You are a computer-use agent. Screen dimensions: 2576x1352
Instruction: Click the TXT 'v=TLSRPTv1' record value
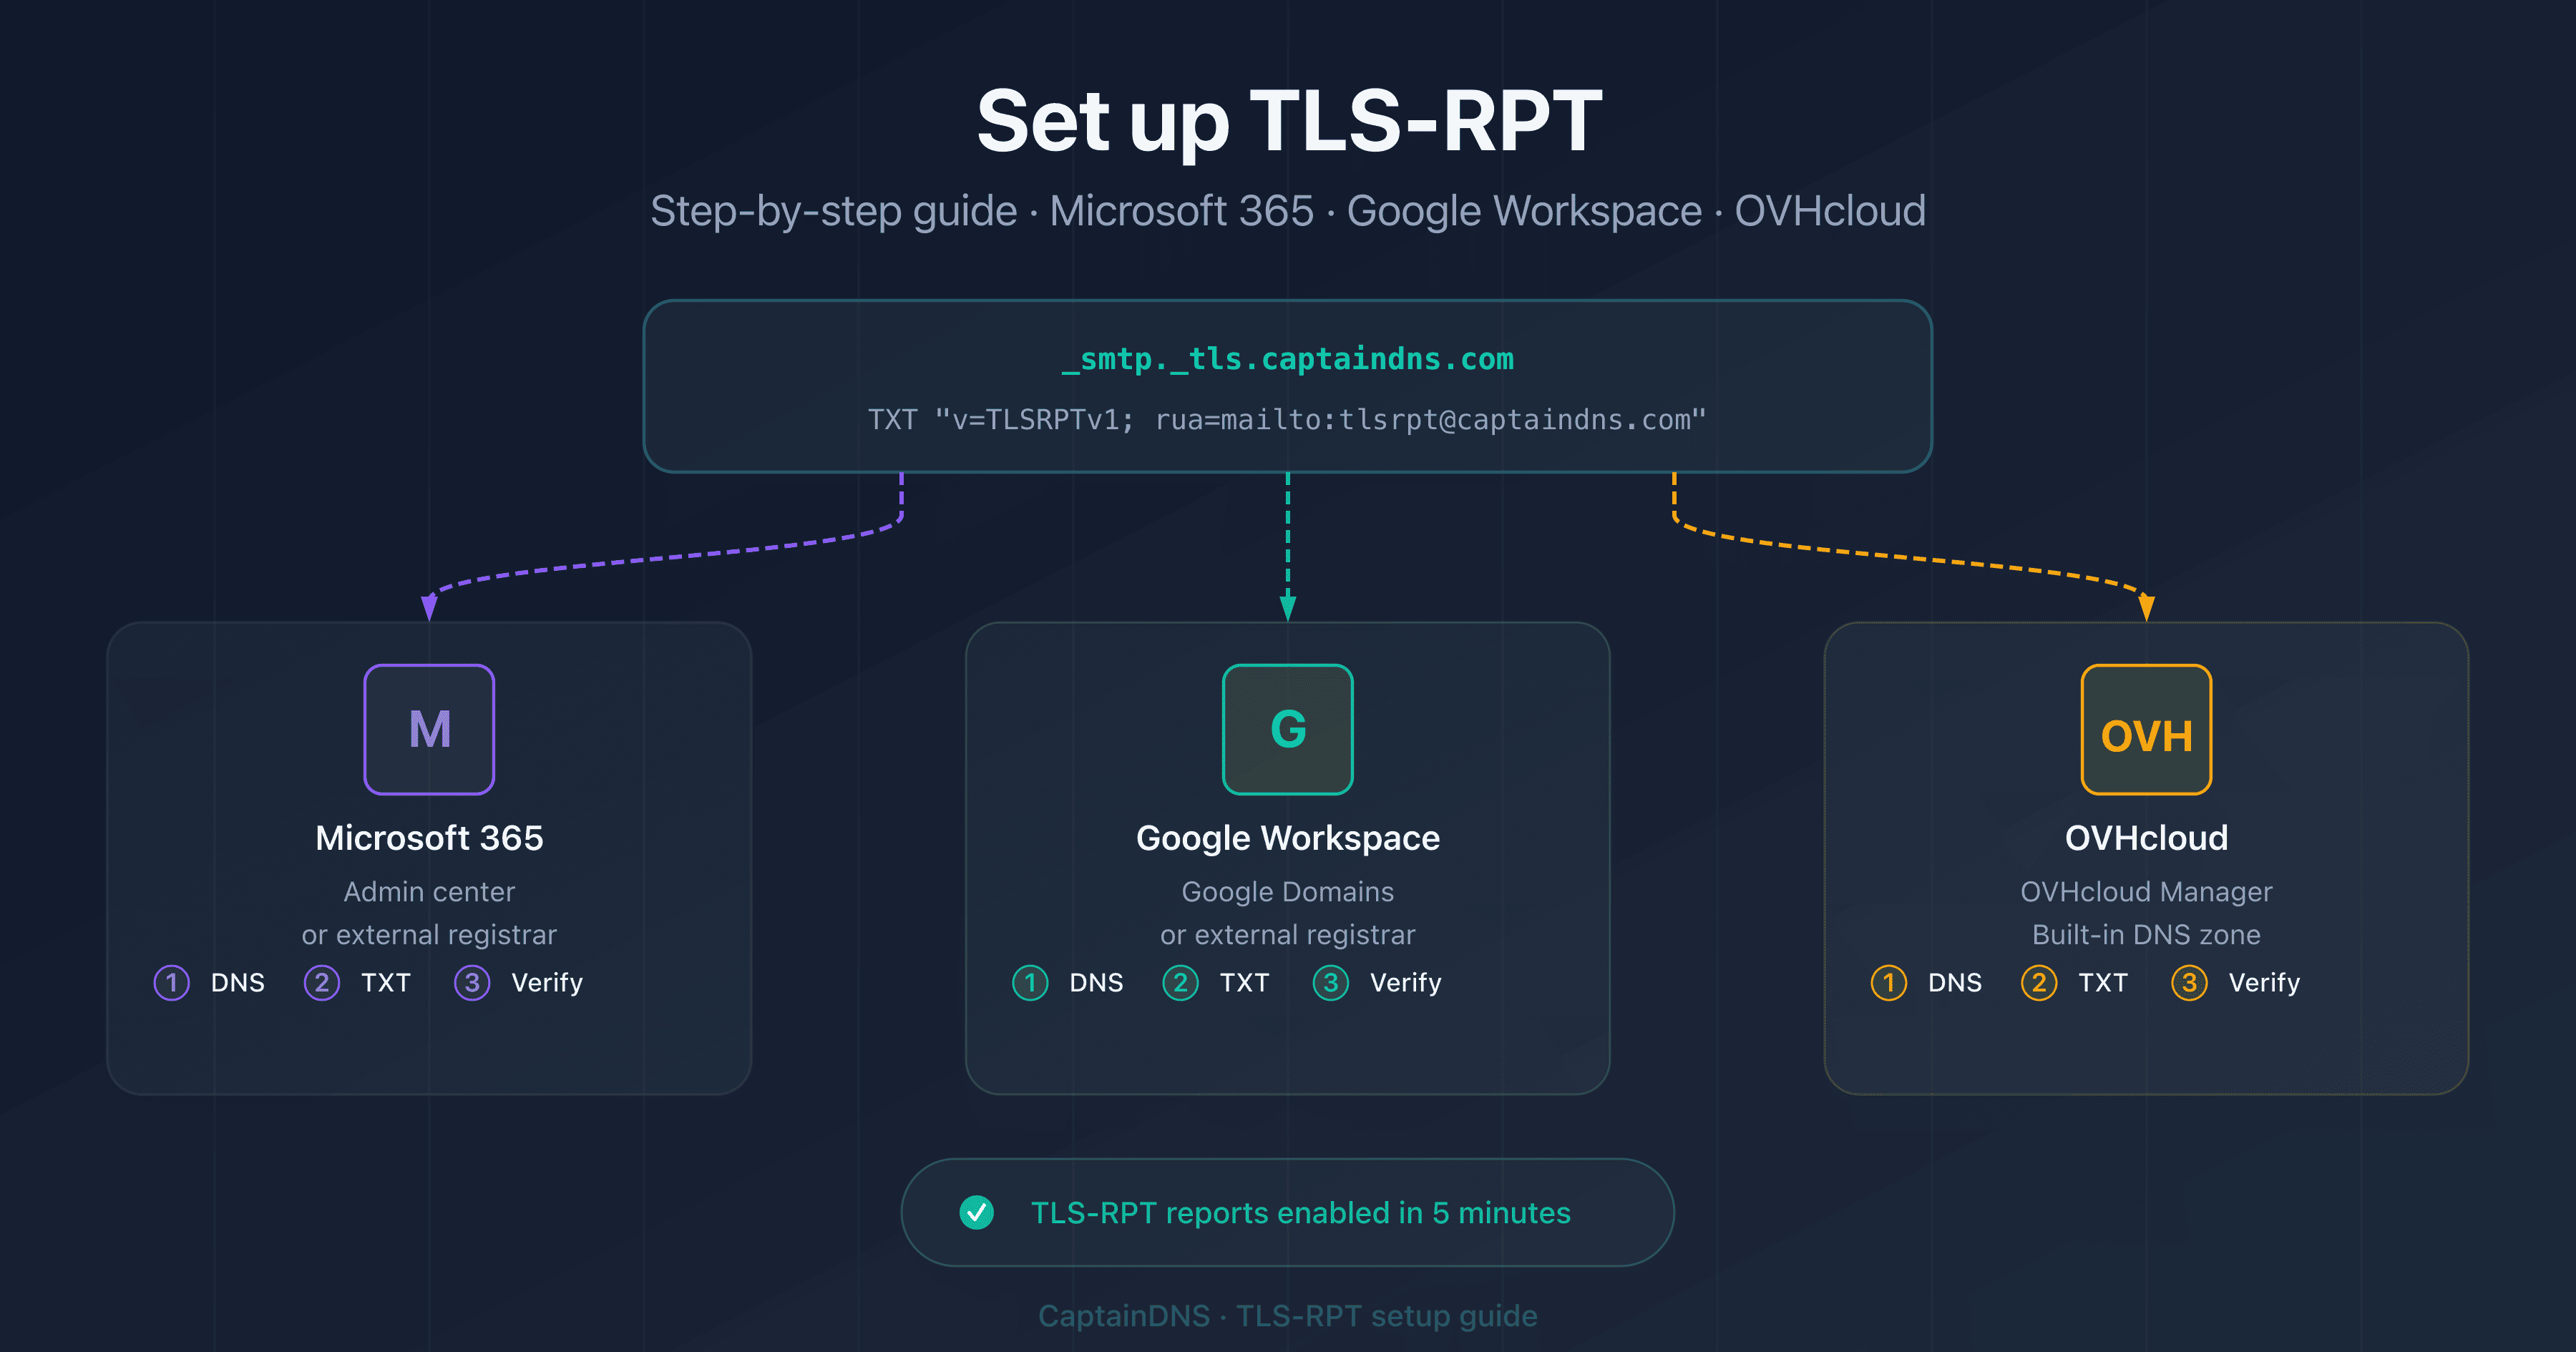pyautogui.click(x=1287, y=419)
